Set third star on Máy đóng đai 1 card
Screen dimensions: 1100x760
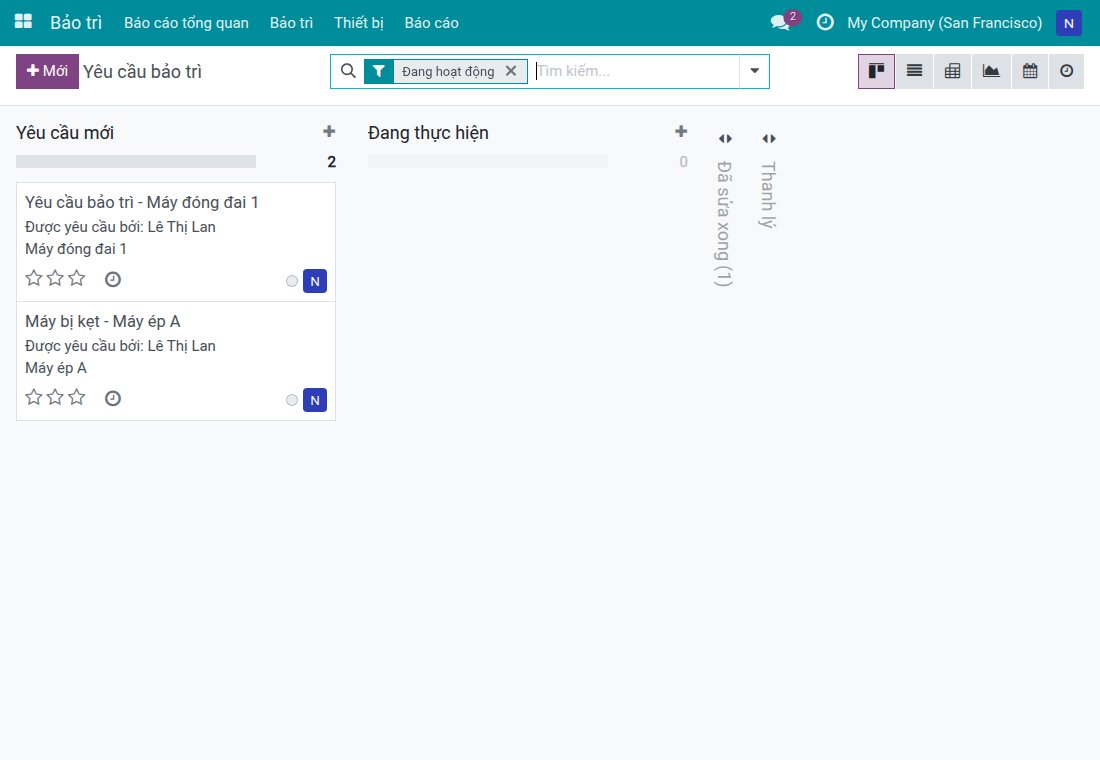pos(77,278)
